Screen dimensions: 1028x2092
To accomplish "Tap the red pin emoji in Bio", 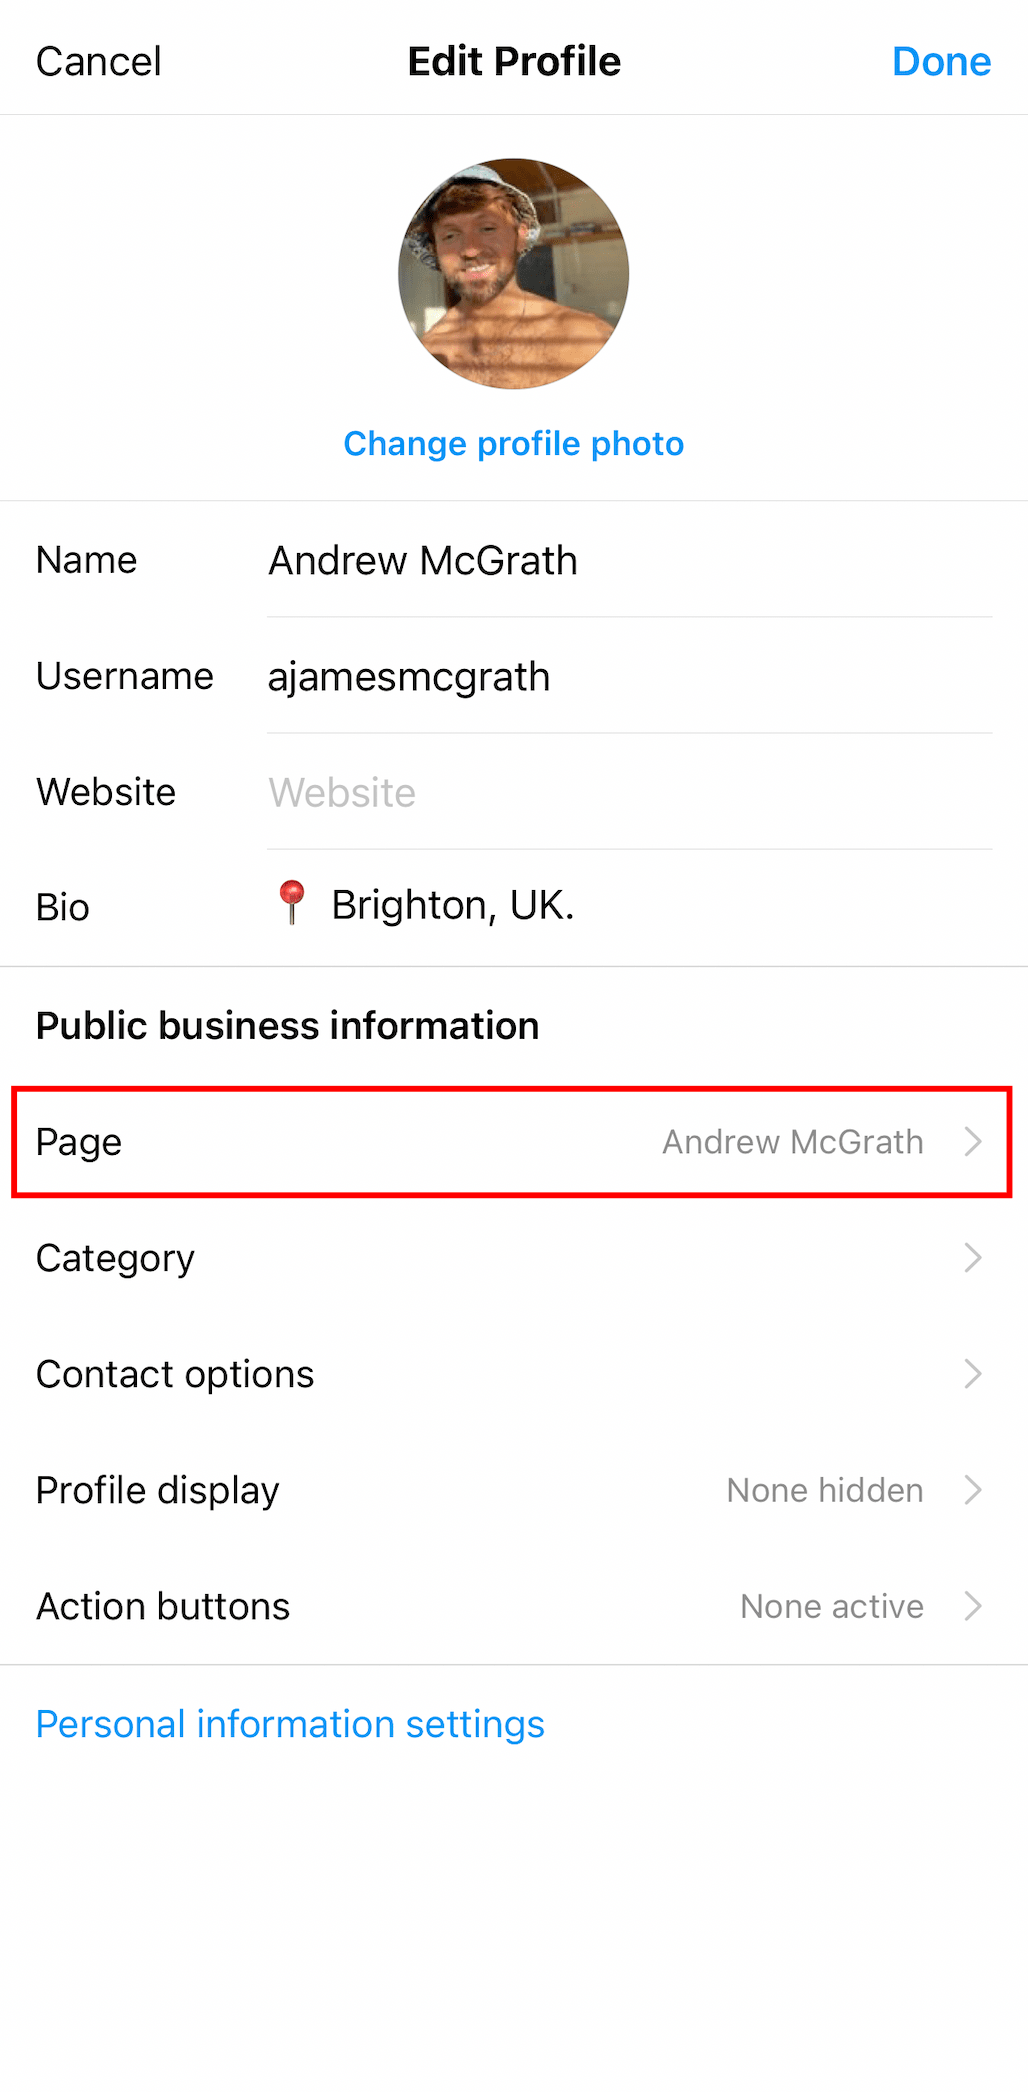I will pos(291,902).
